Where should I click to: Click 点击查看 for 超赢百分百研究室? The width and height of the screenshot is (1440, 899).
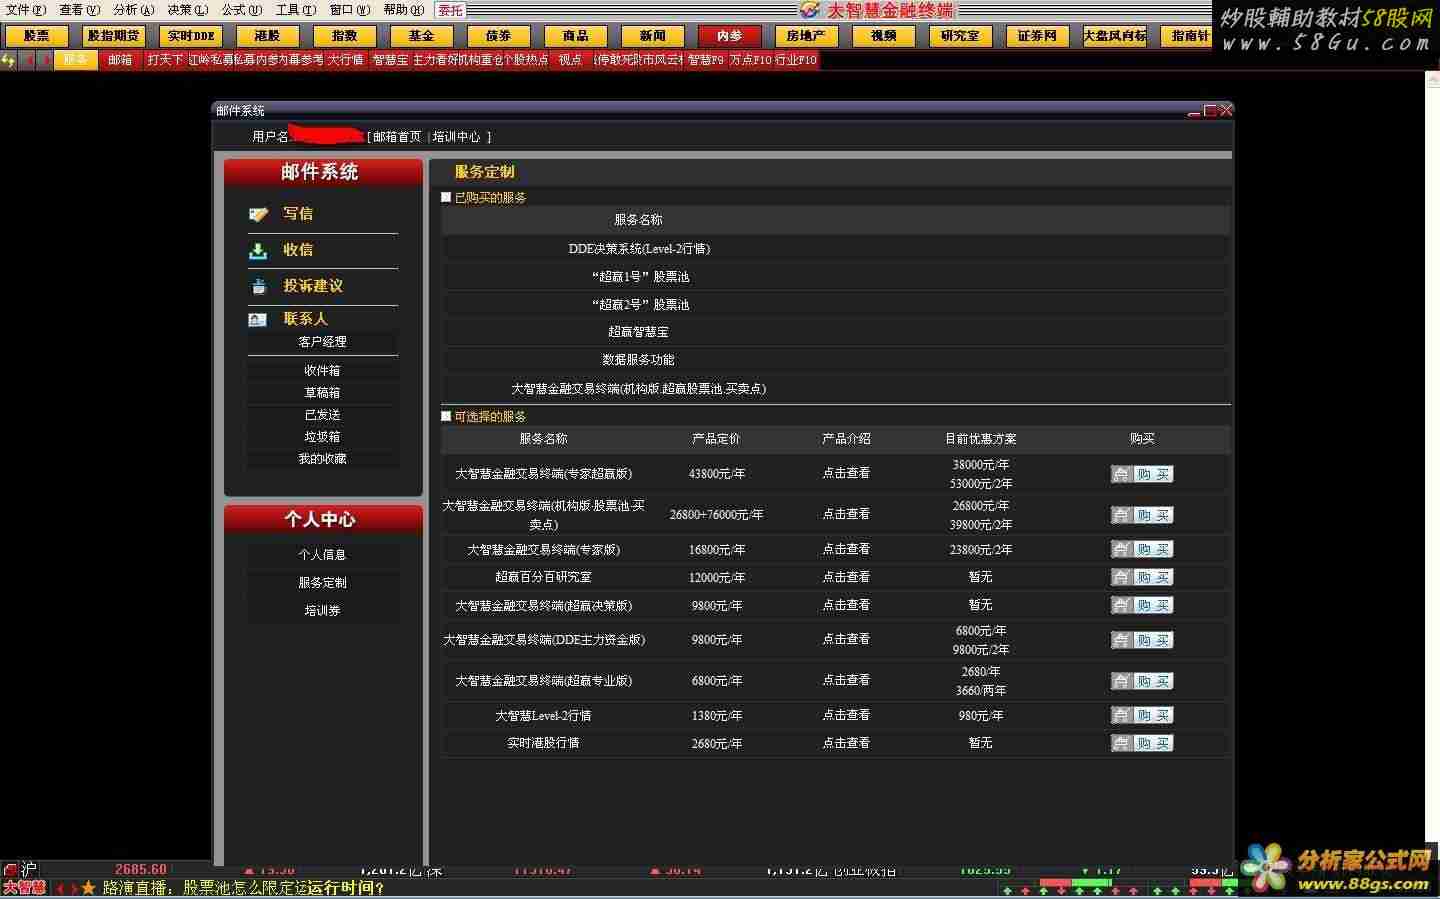[x=846, y=577]
